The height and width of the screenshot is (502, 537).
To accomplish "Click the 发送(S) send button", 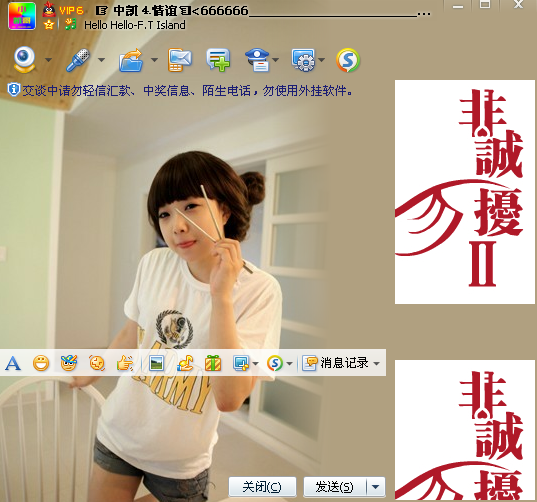I will pos(335,487).
